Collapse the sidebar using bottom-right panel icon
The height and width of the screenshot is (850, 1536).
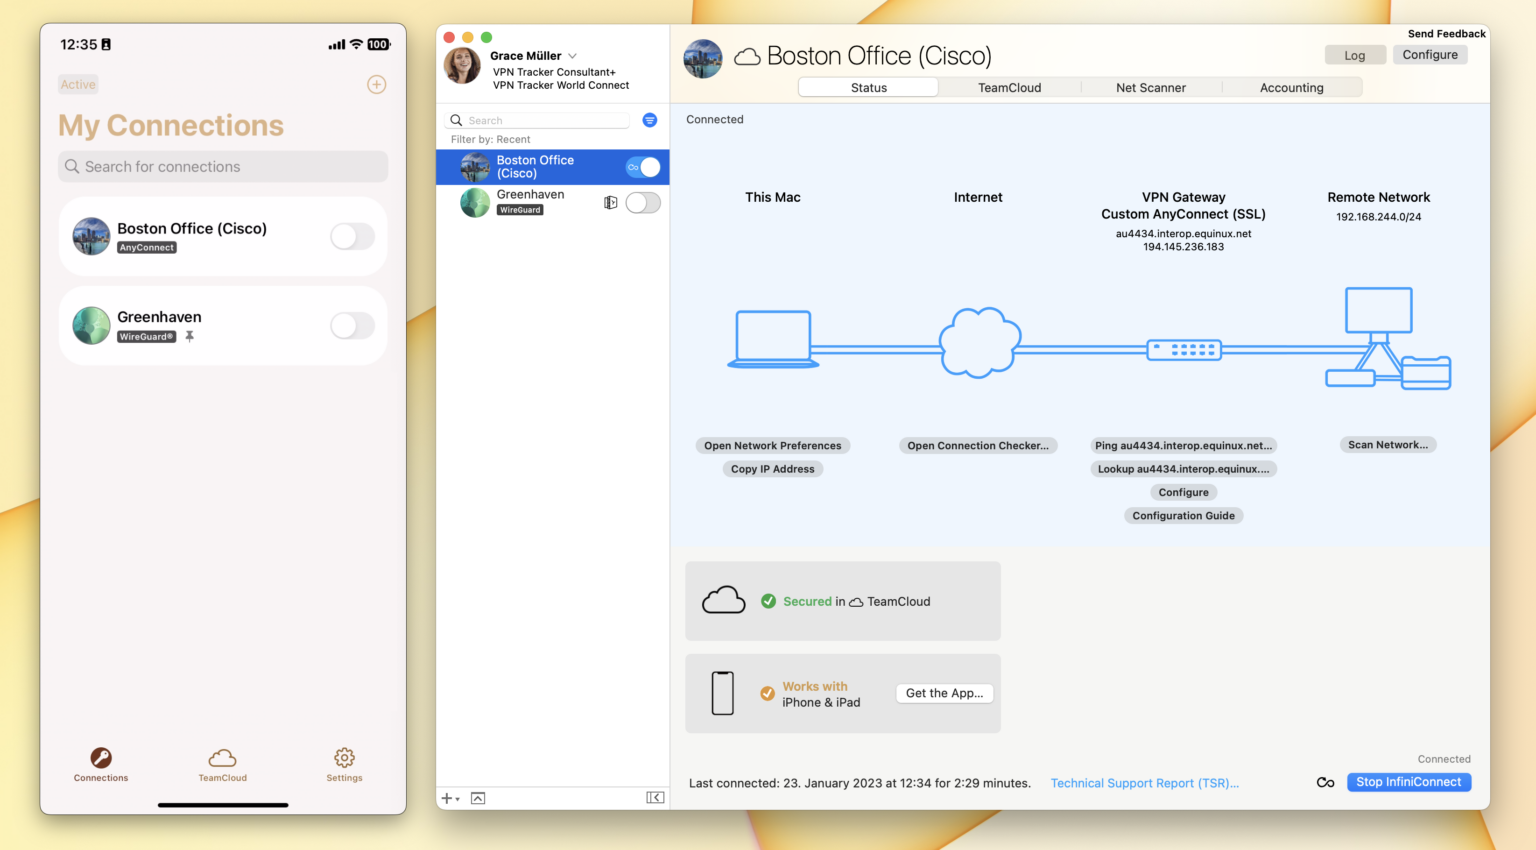coord(655,797)
